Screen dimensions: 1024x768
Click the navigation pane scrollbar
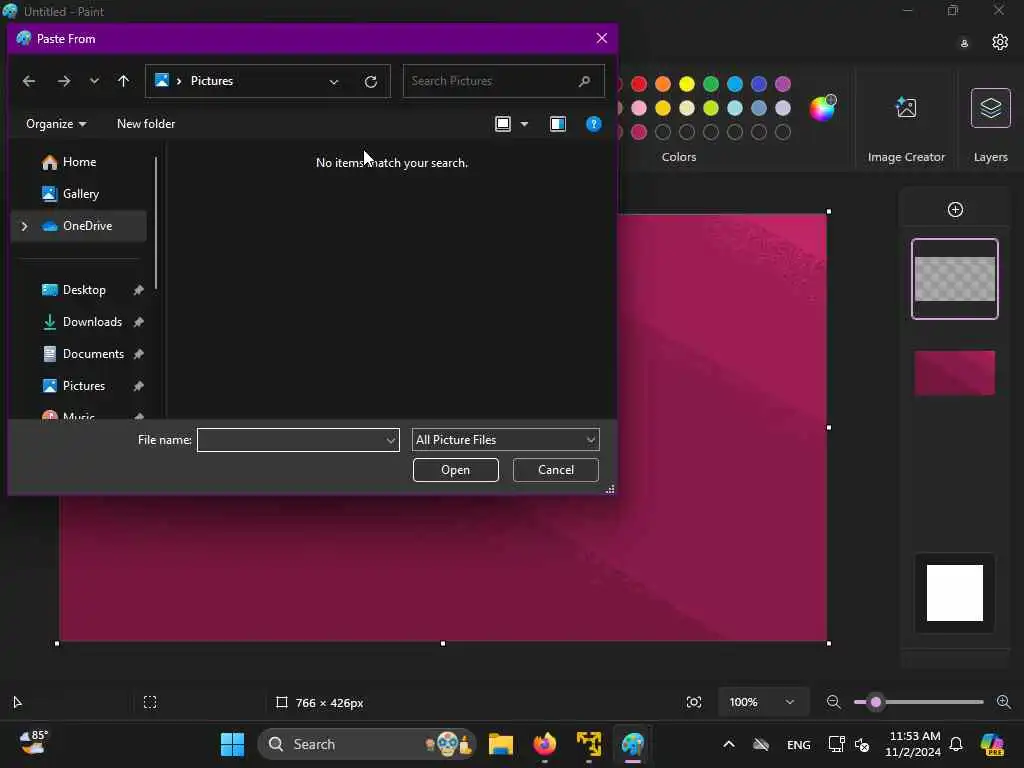click(x=155, y=222)
